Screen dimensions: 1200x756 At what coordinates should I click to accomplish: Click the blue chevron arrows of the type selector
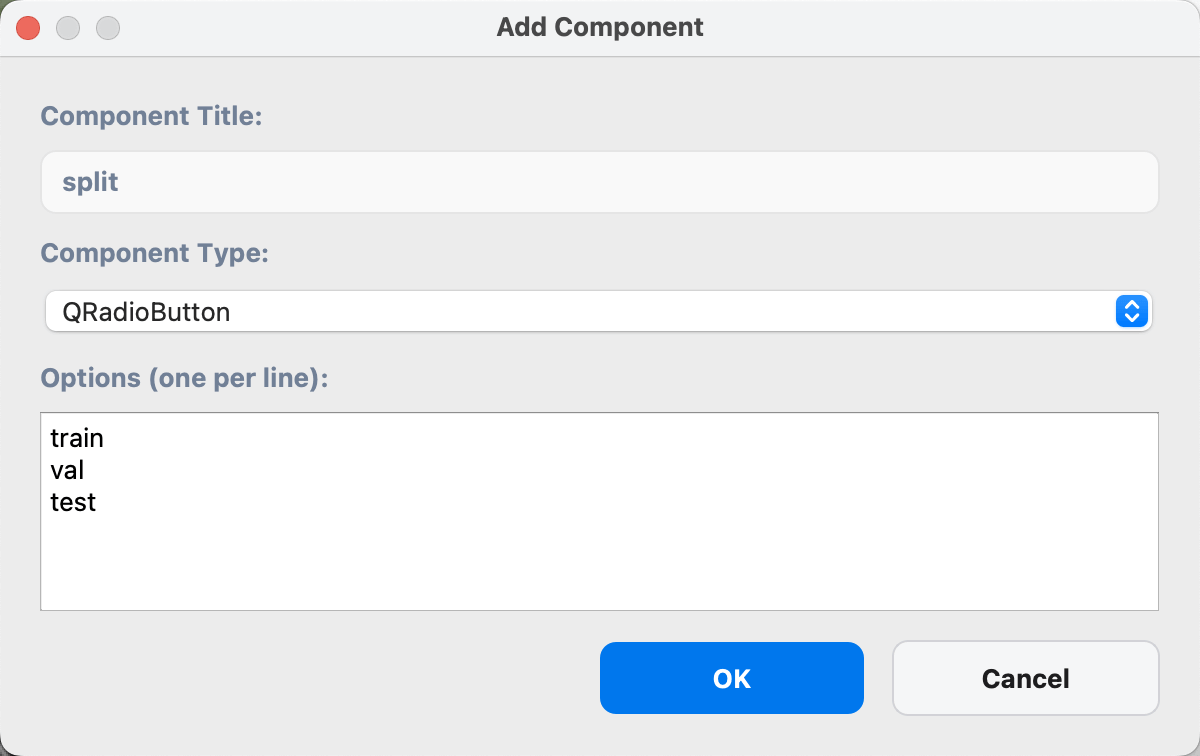point(1130,311)
